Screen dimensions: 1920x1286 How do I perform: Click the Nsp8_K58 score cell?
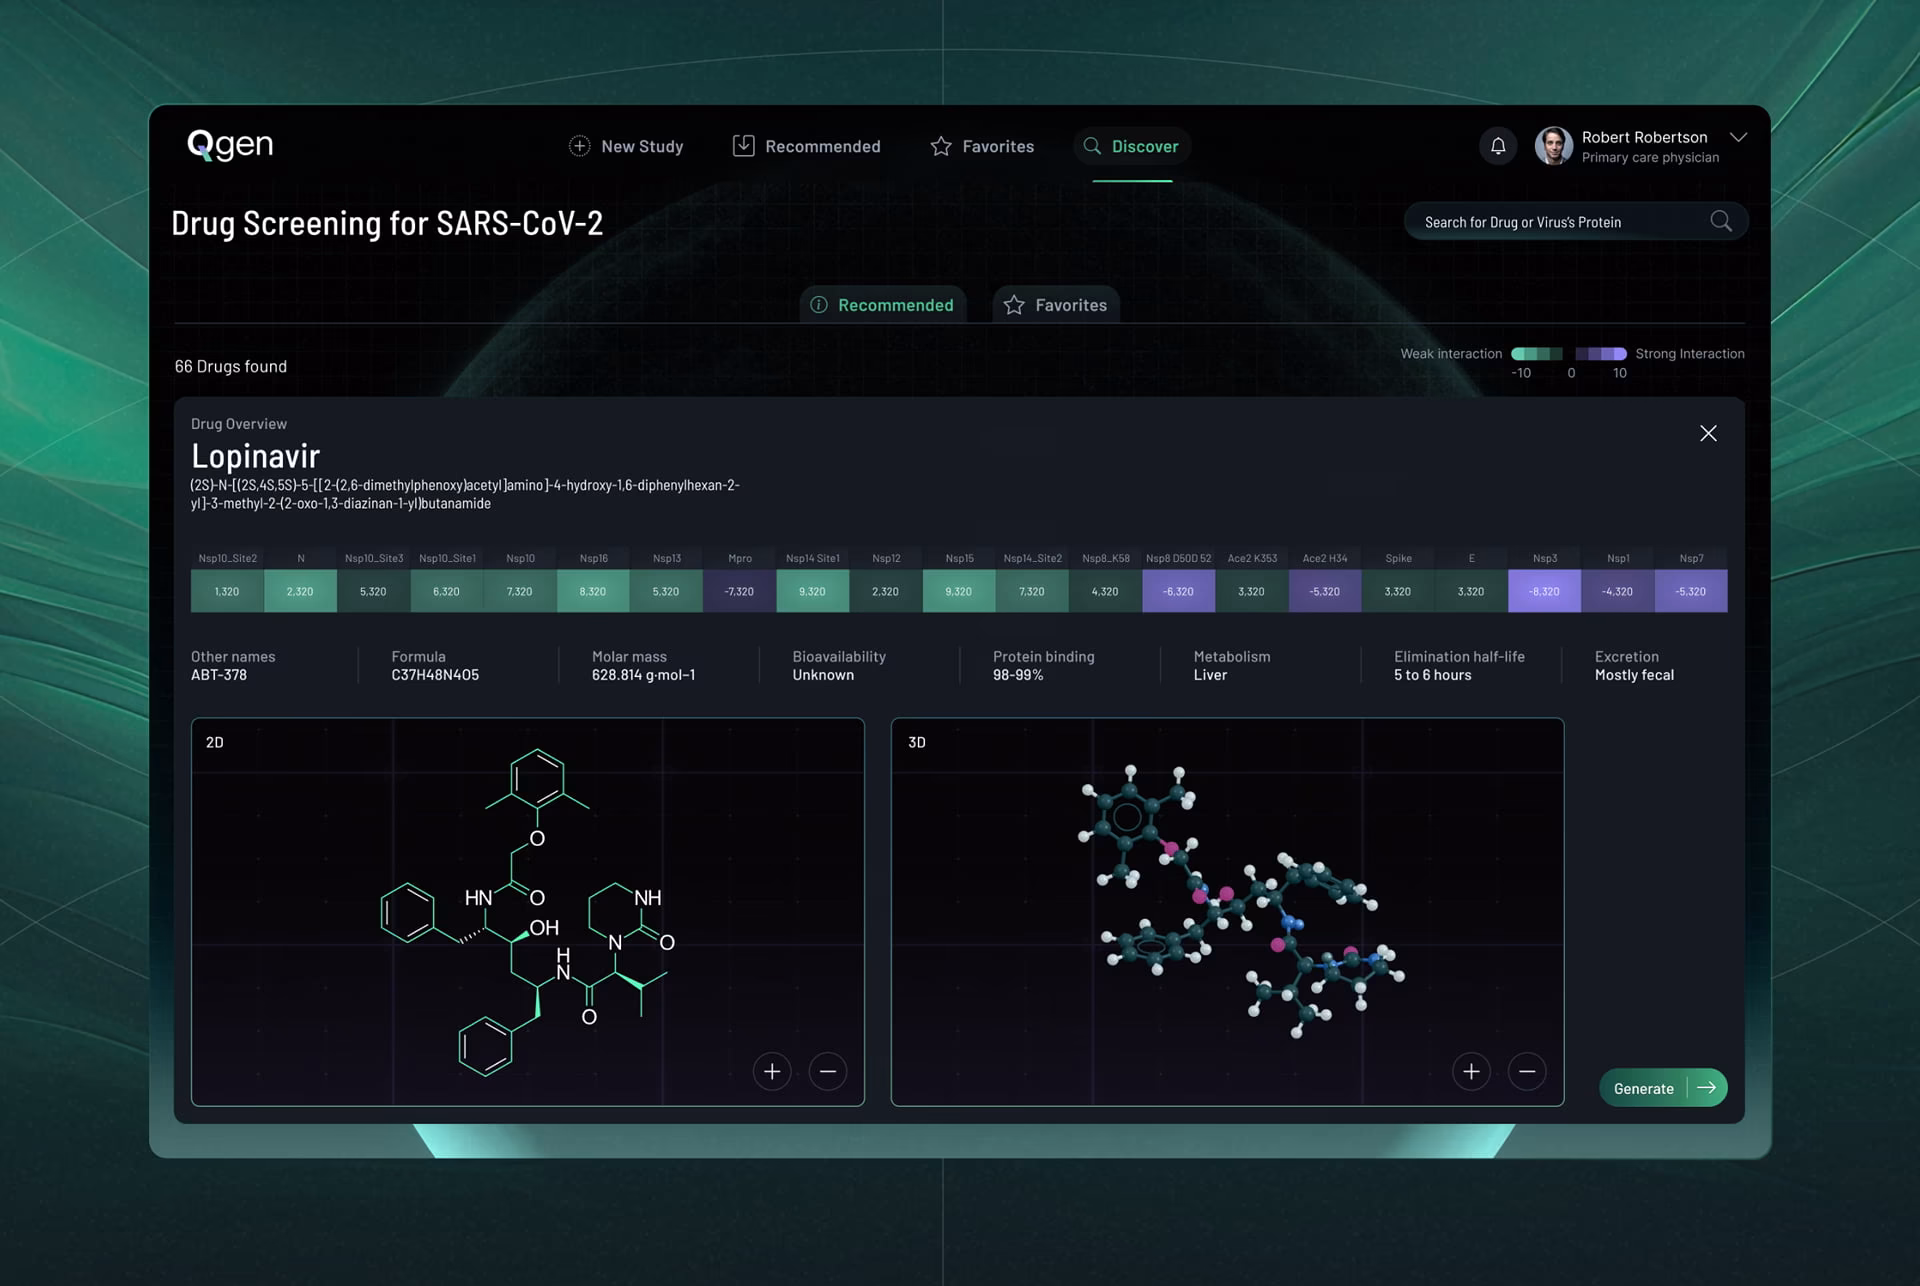(1105, 591)
